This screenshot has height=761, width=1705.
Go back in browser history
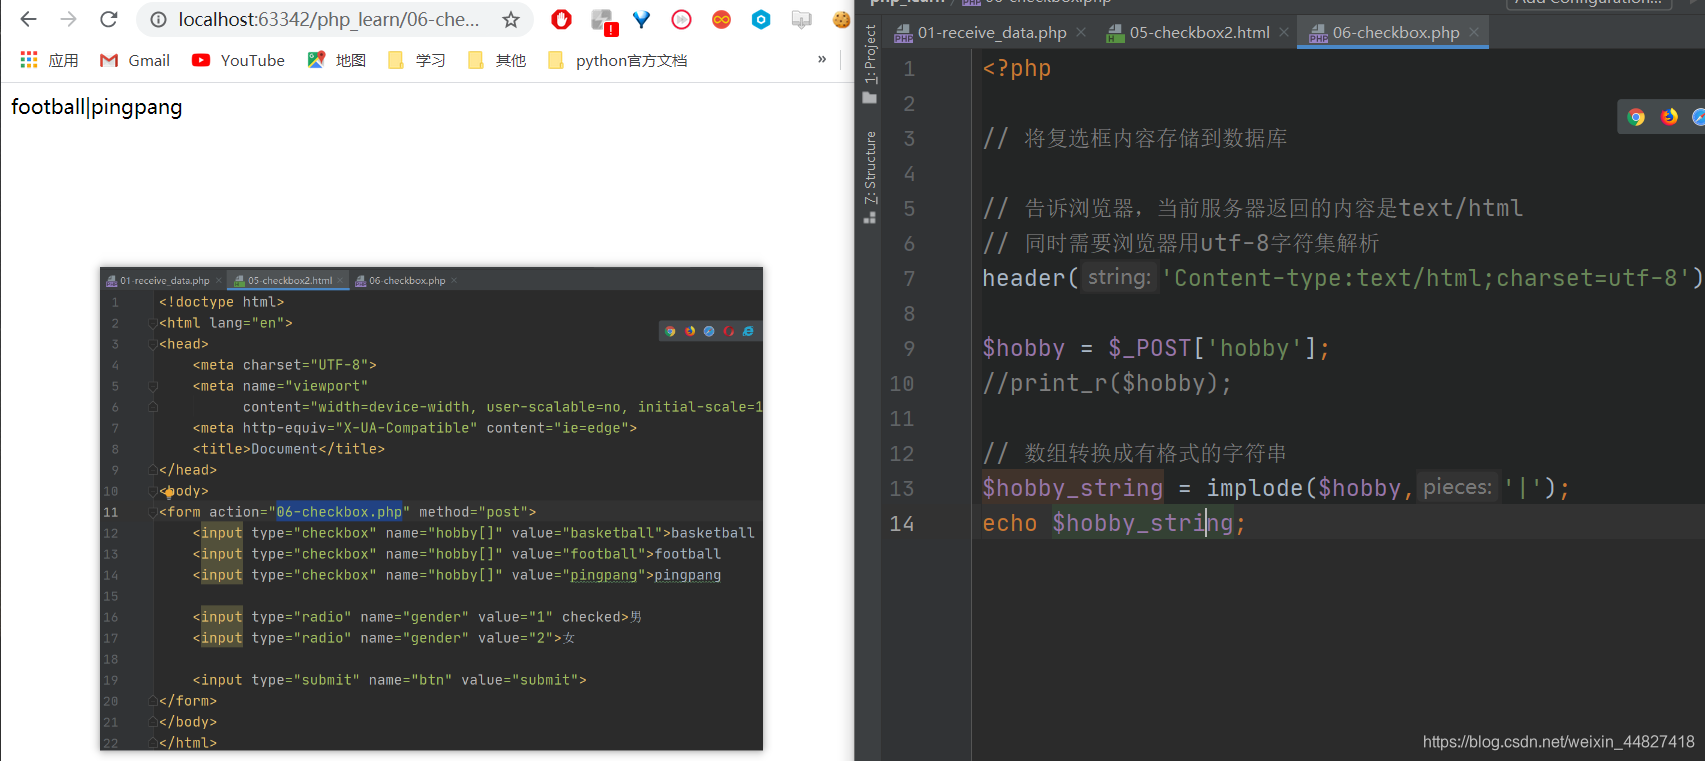pyautogui.click(x=28, y=19)
